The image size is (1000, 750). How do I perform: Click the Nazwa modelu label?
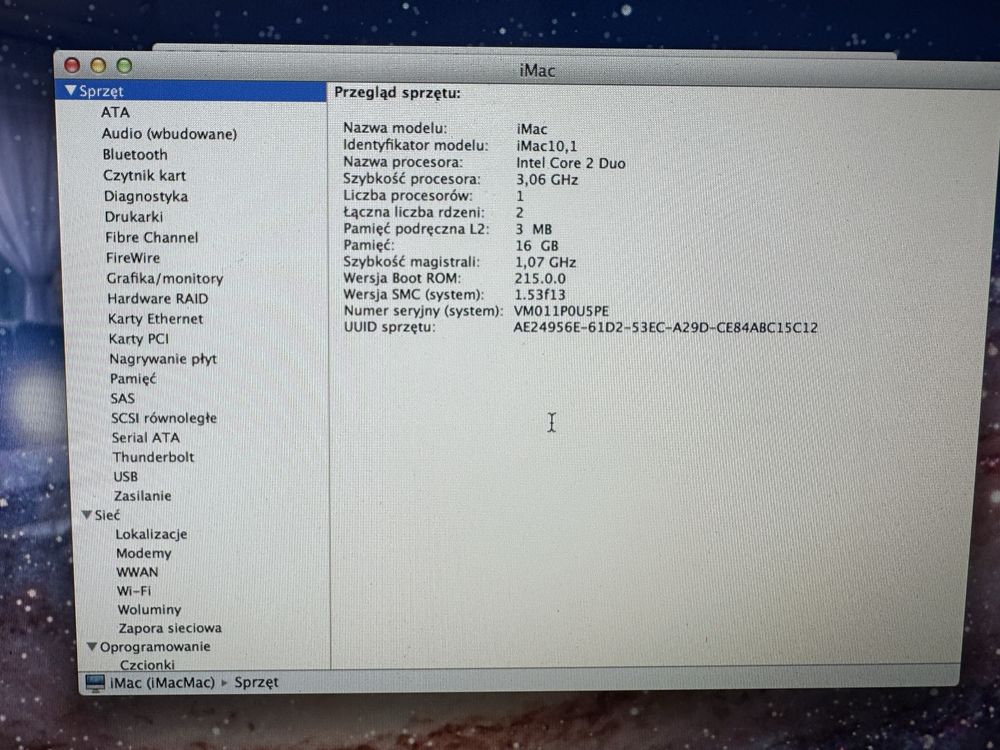395,128
